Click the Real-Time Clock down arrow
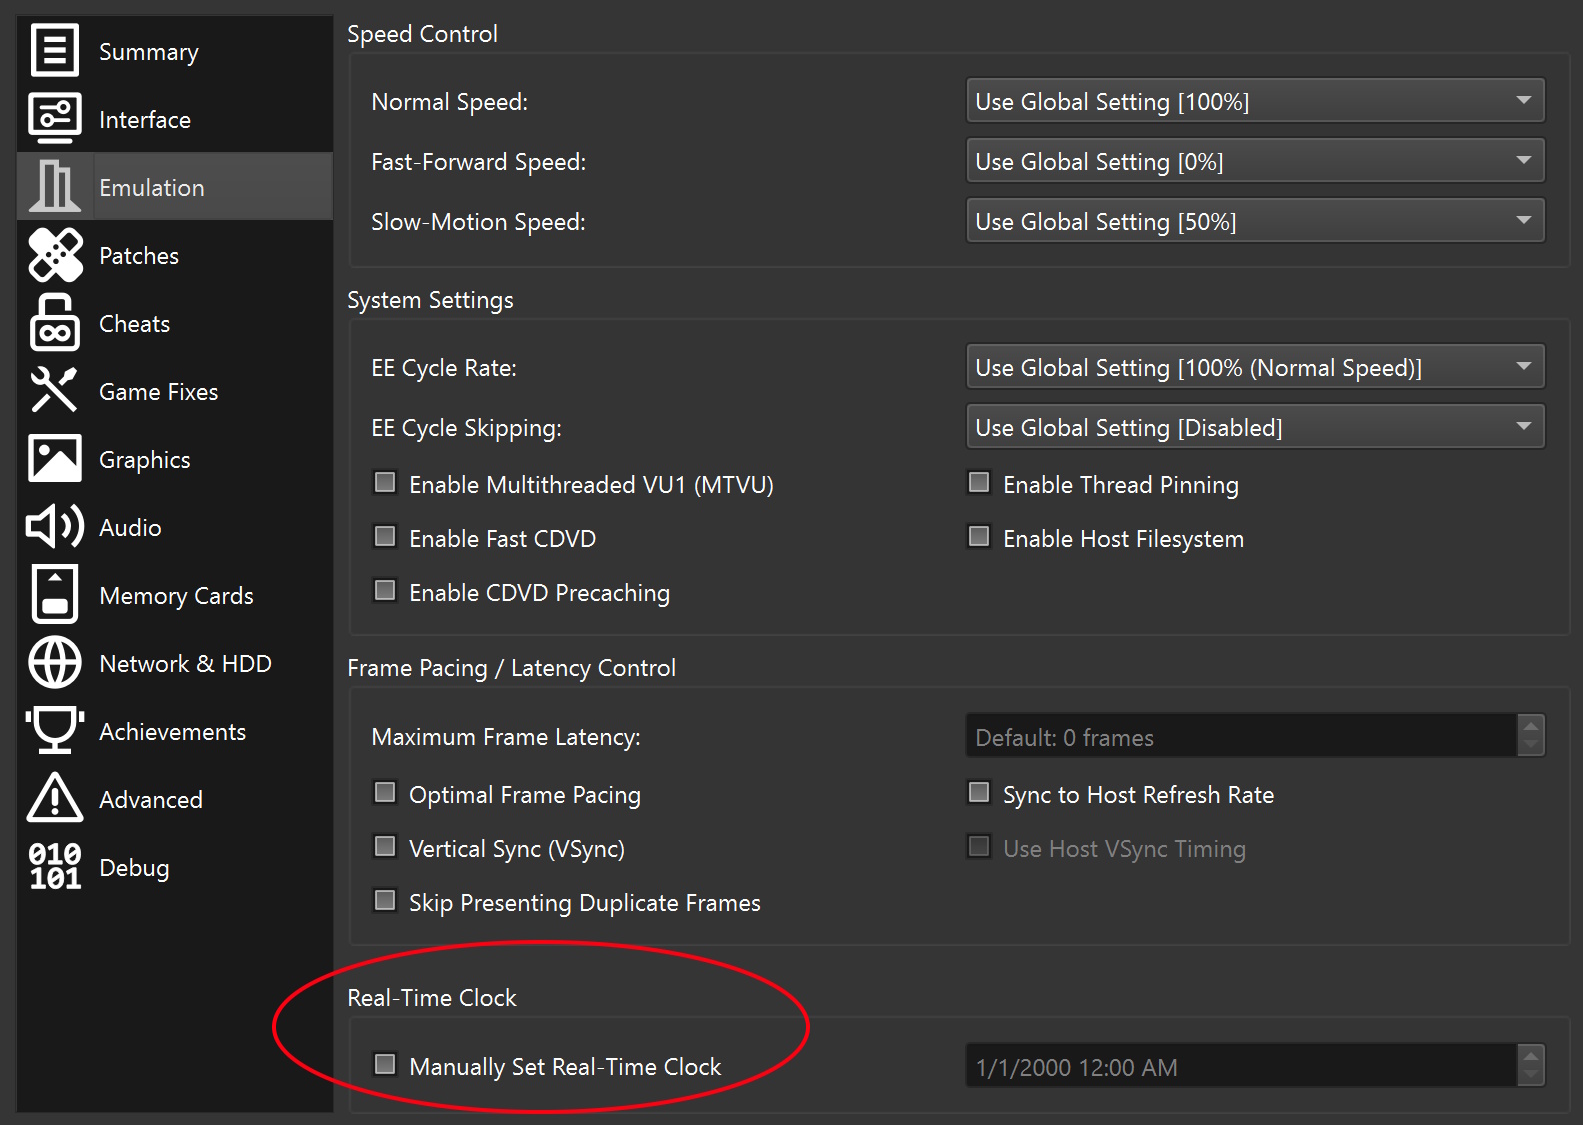The image size is (1583, 1125). (1531, 1077)
